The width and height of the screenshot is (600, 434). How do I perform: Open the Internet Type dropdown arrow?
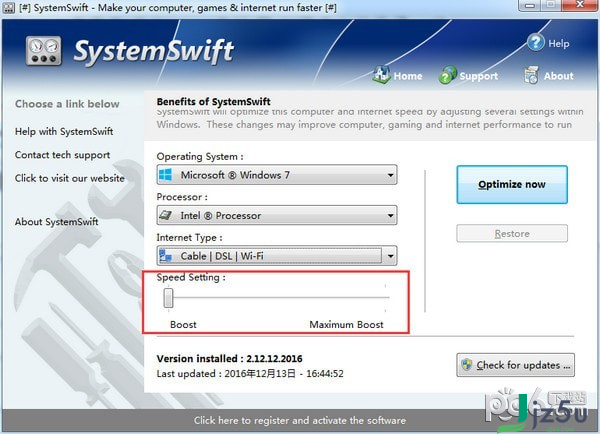click(x=390, y=256)
